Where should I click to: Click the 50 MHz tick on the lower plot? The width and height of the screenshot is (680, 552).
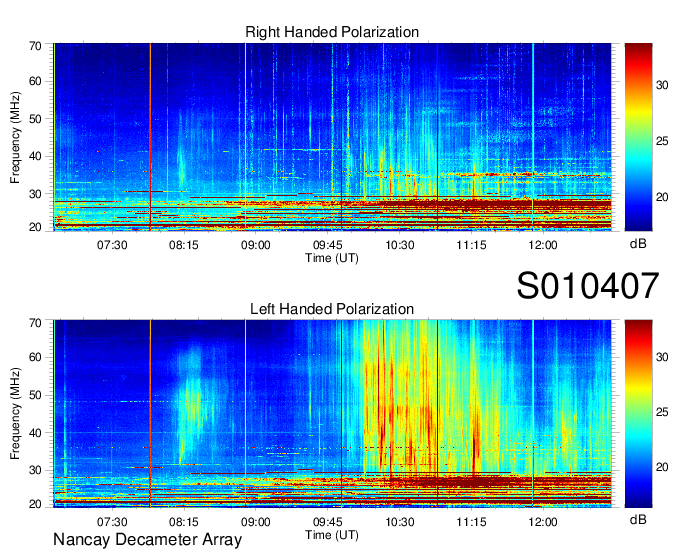[36, 395]
